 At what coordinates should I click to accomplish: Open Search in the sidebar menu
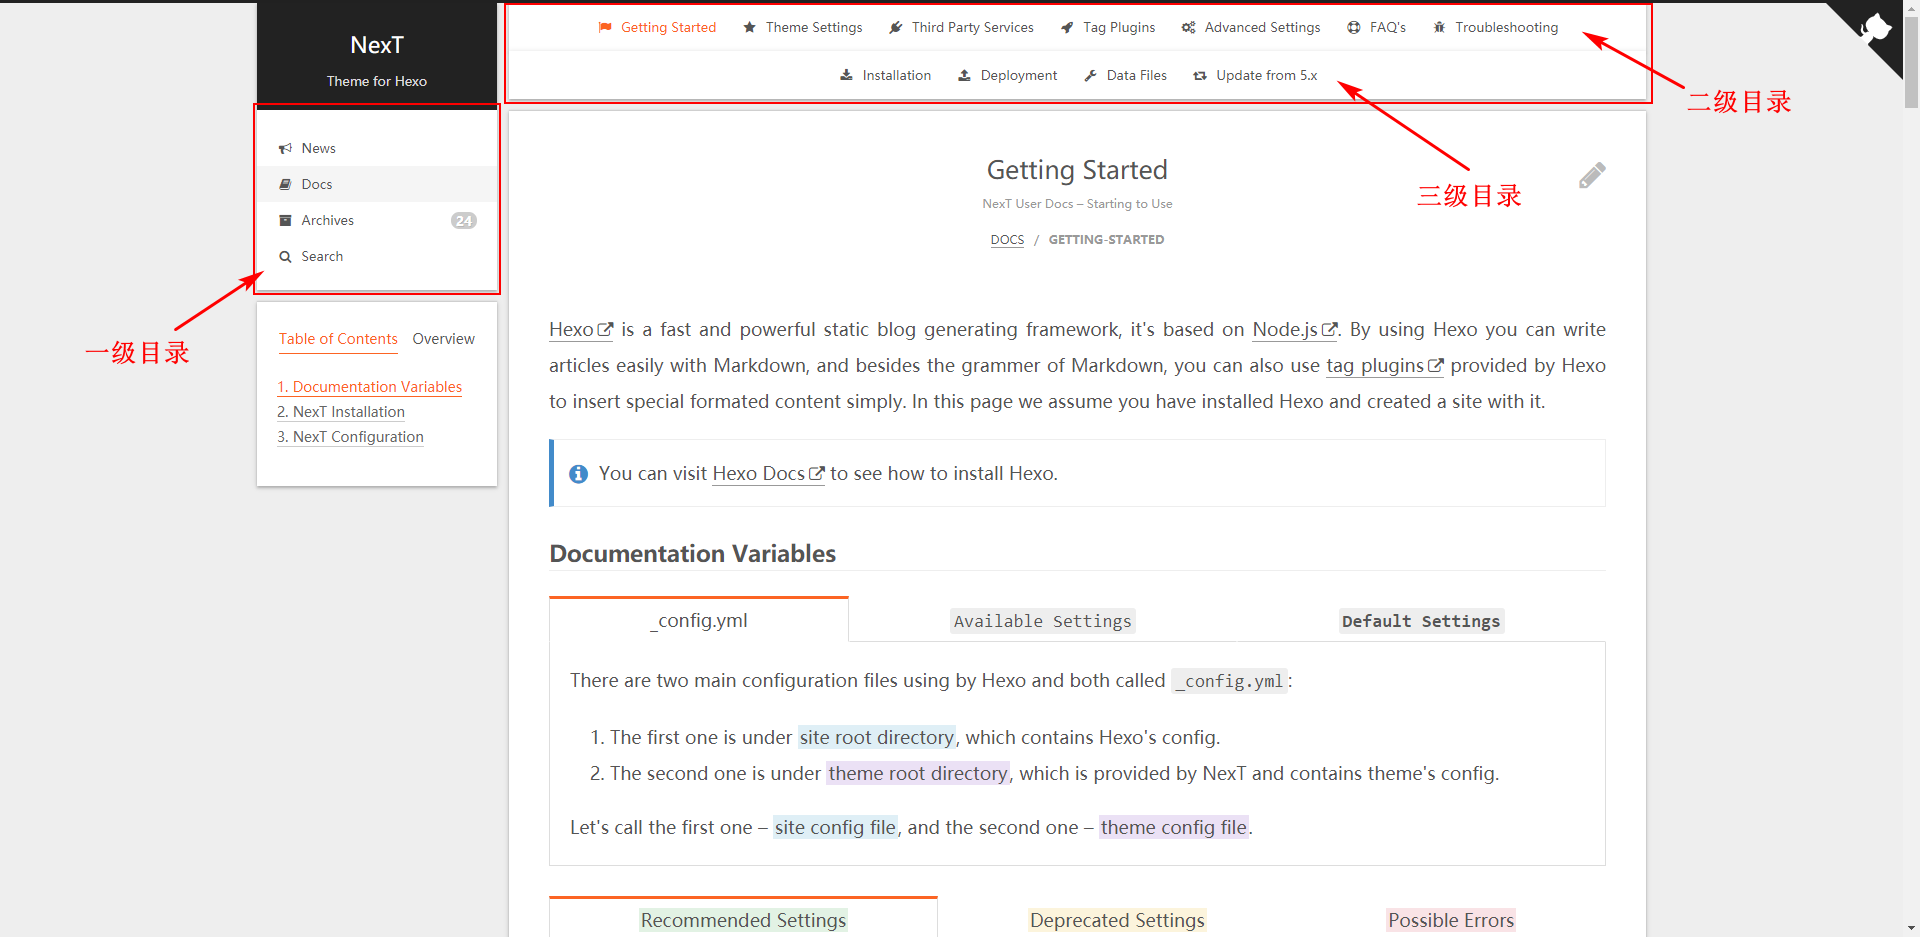point(377,256)
